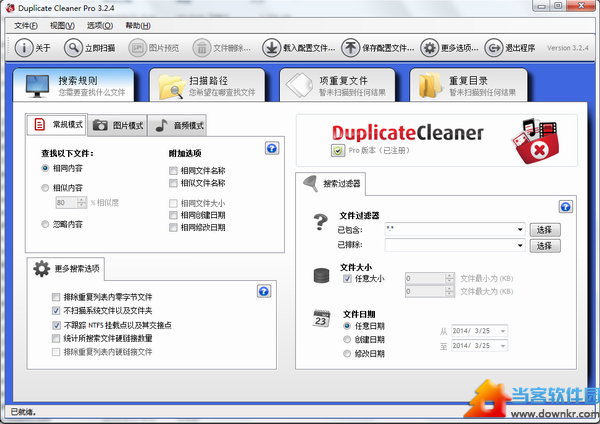Start scanning with the 立即扫描 icon
This screenshot has width=600, height=424.
(x=73, y=48)
